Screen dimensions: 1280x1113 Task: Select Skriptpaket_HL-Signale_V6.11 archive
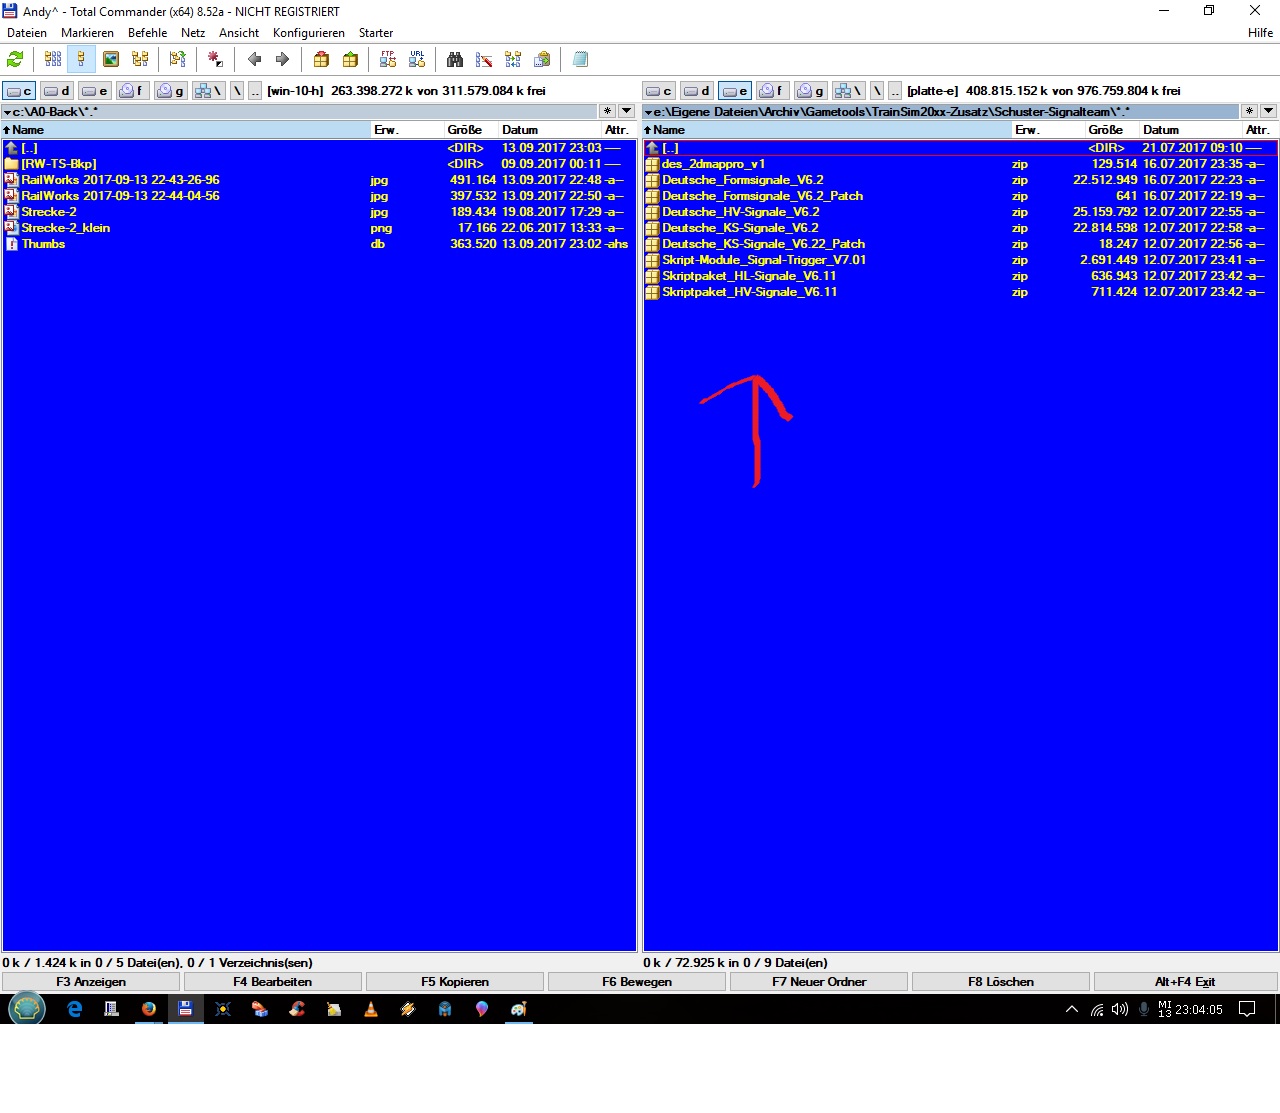[960, 276]
